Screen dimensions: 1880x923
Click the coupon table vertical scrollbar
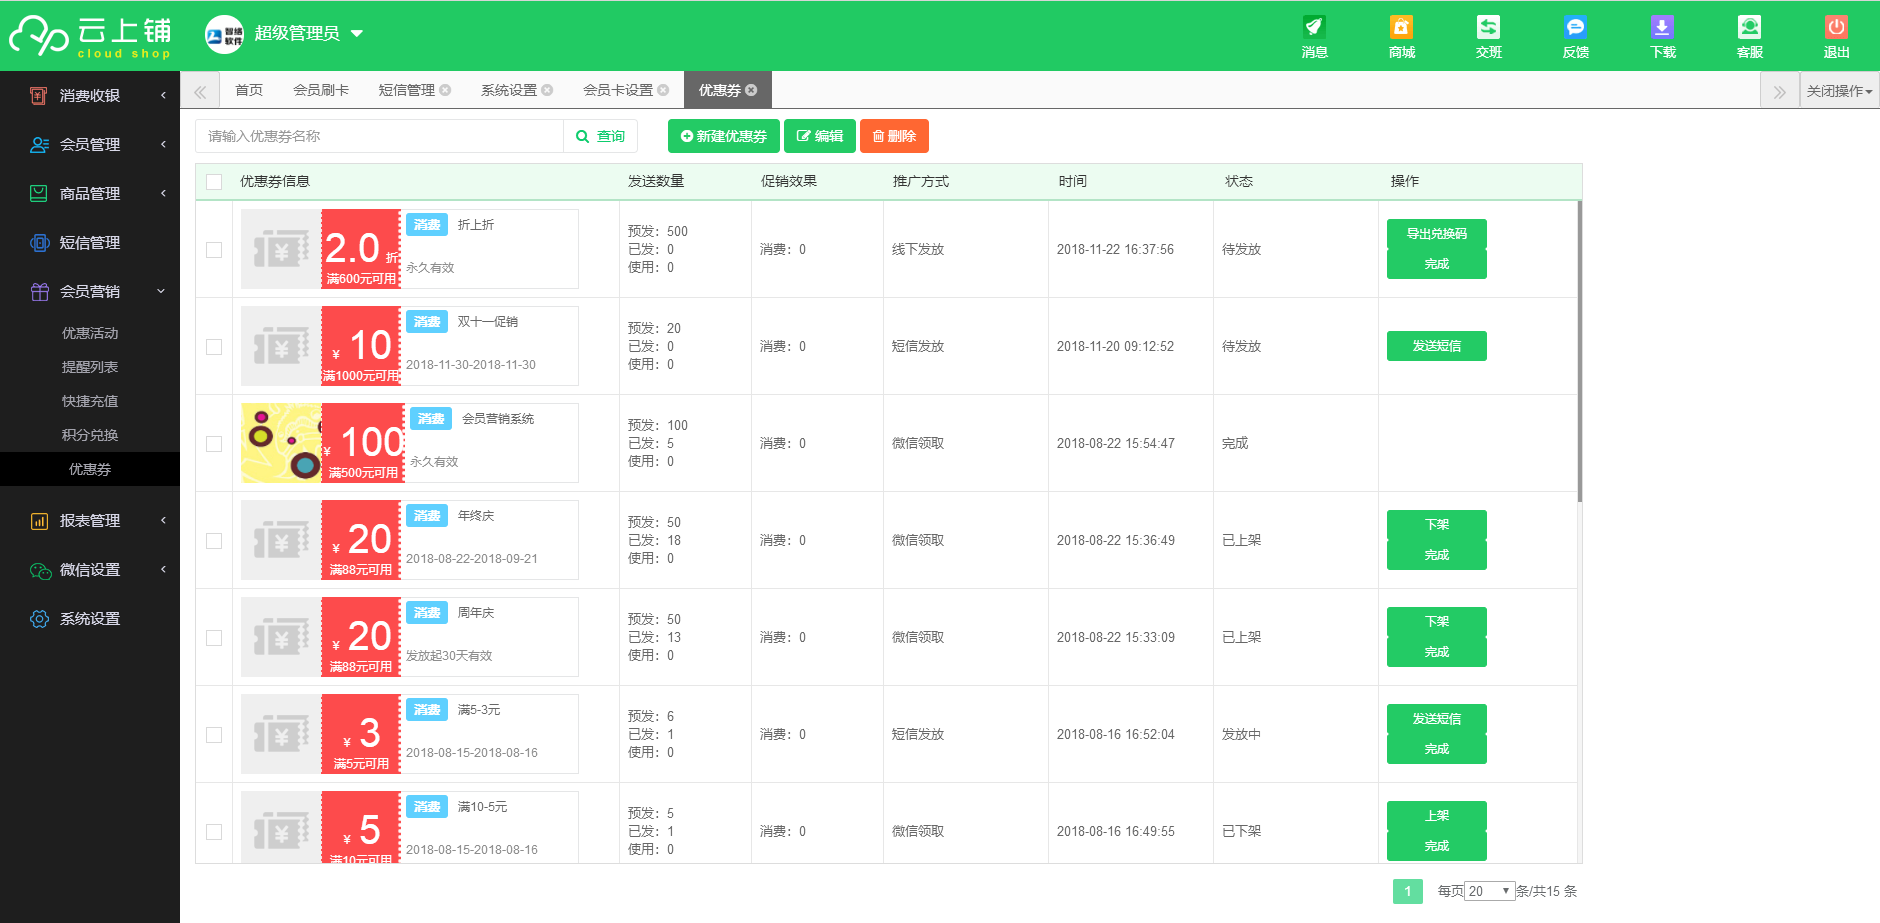(x=1580, y=351)
